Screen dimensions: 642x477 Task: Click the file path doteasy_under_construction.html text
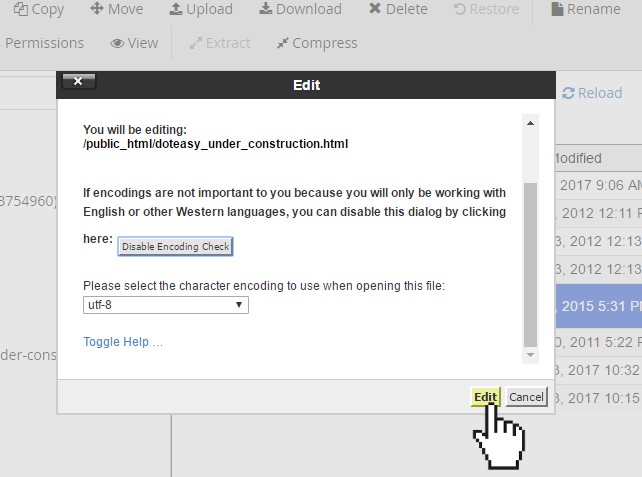tap(215, 144)
